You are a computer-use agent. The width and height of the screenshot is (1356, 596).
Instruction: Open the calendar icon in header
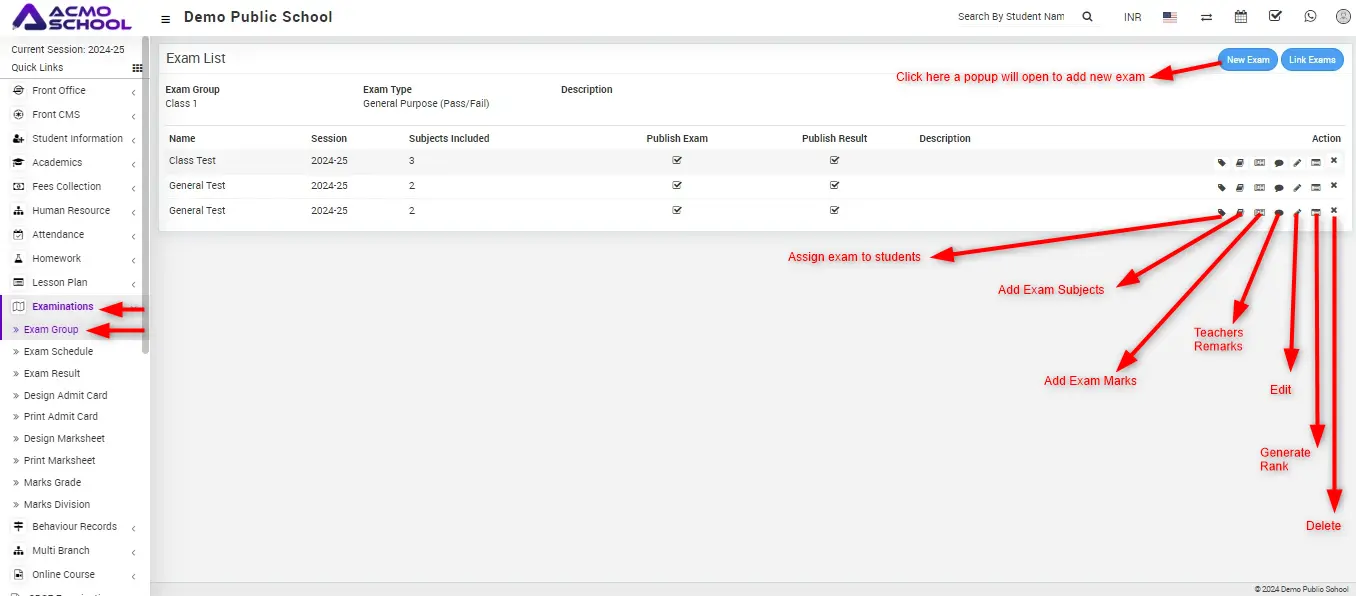(1241, 17)
